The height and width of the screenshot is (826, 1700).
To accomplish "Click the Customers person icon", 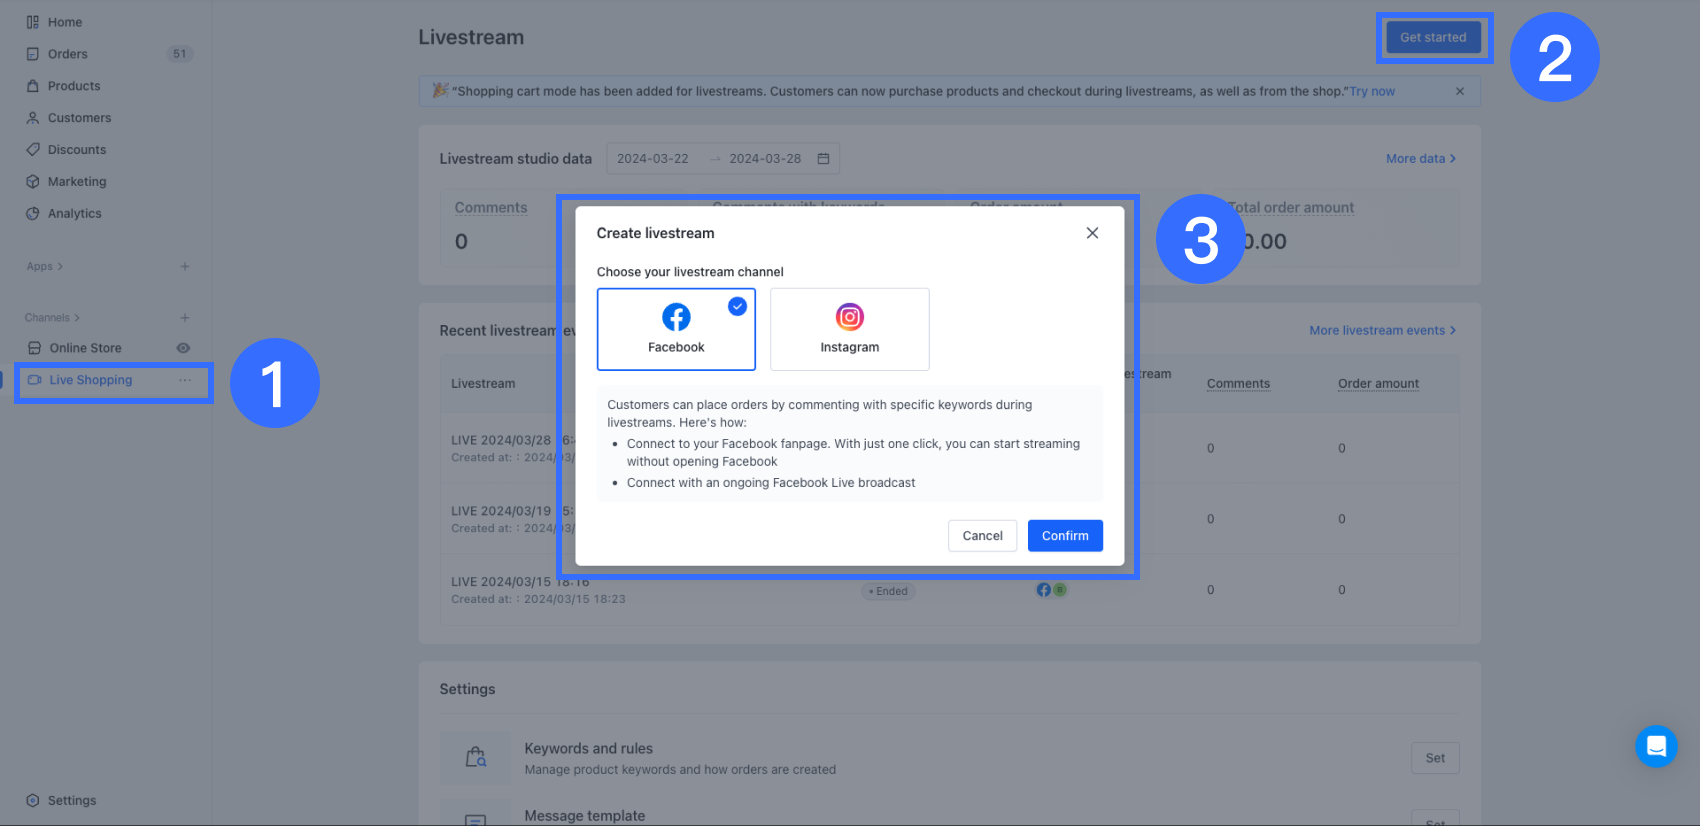I will [33, 118].
